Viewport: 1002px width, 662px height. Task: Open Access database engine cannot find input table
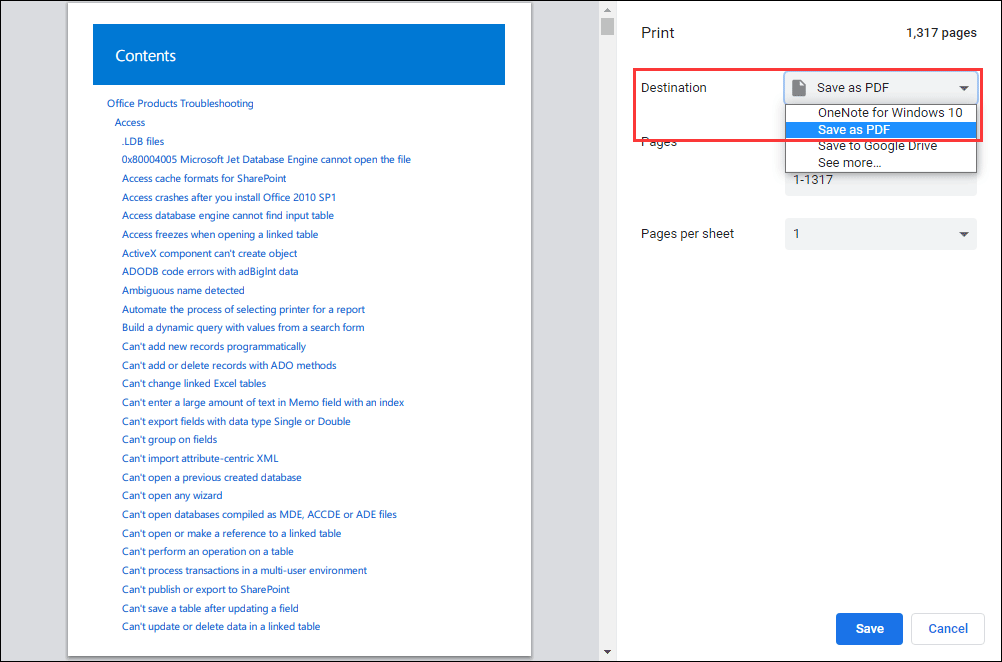[228, 216]
